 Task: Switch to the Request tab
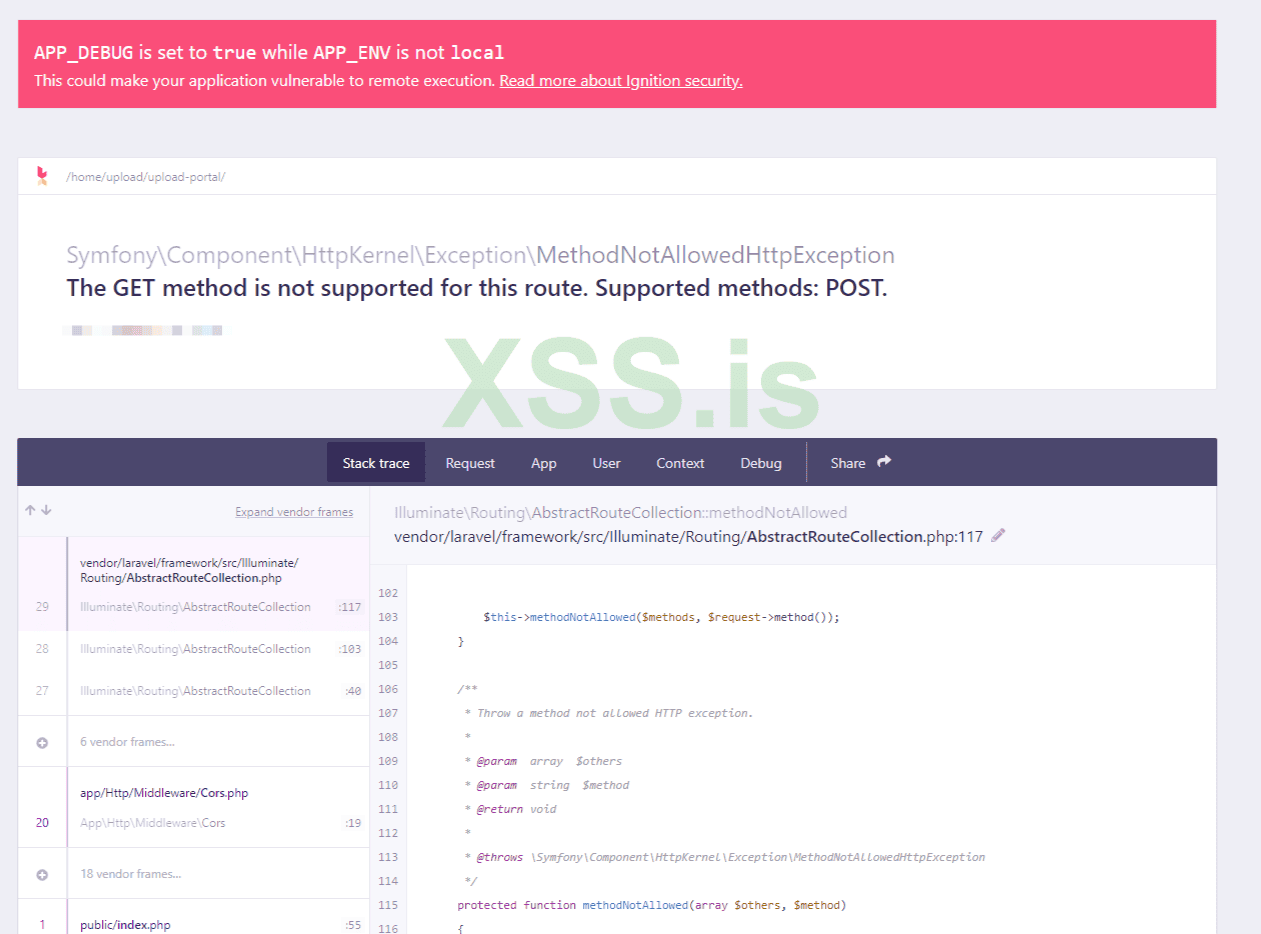tap(470, 463)
